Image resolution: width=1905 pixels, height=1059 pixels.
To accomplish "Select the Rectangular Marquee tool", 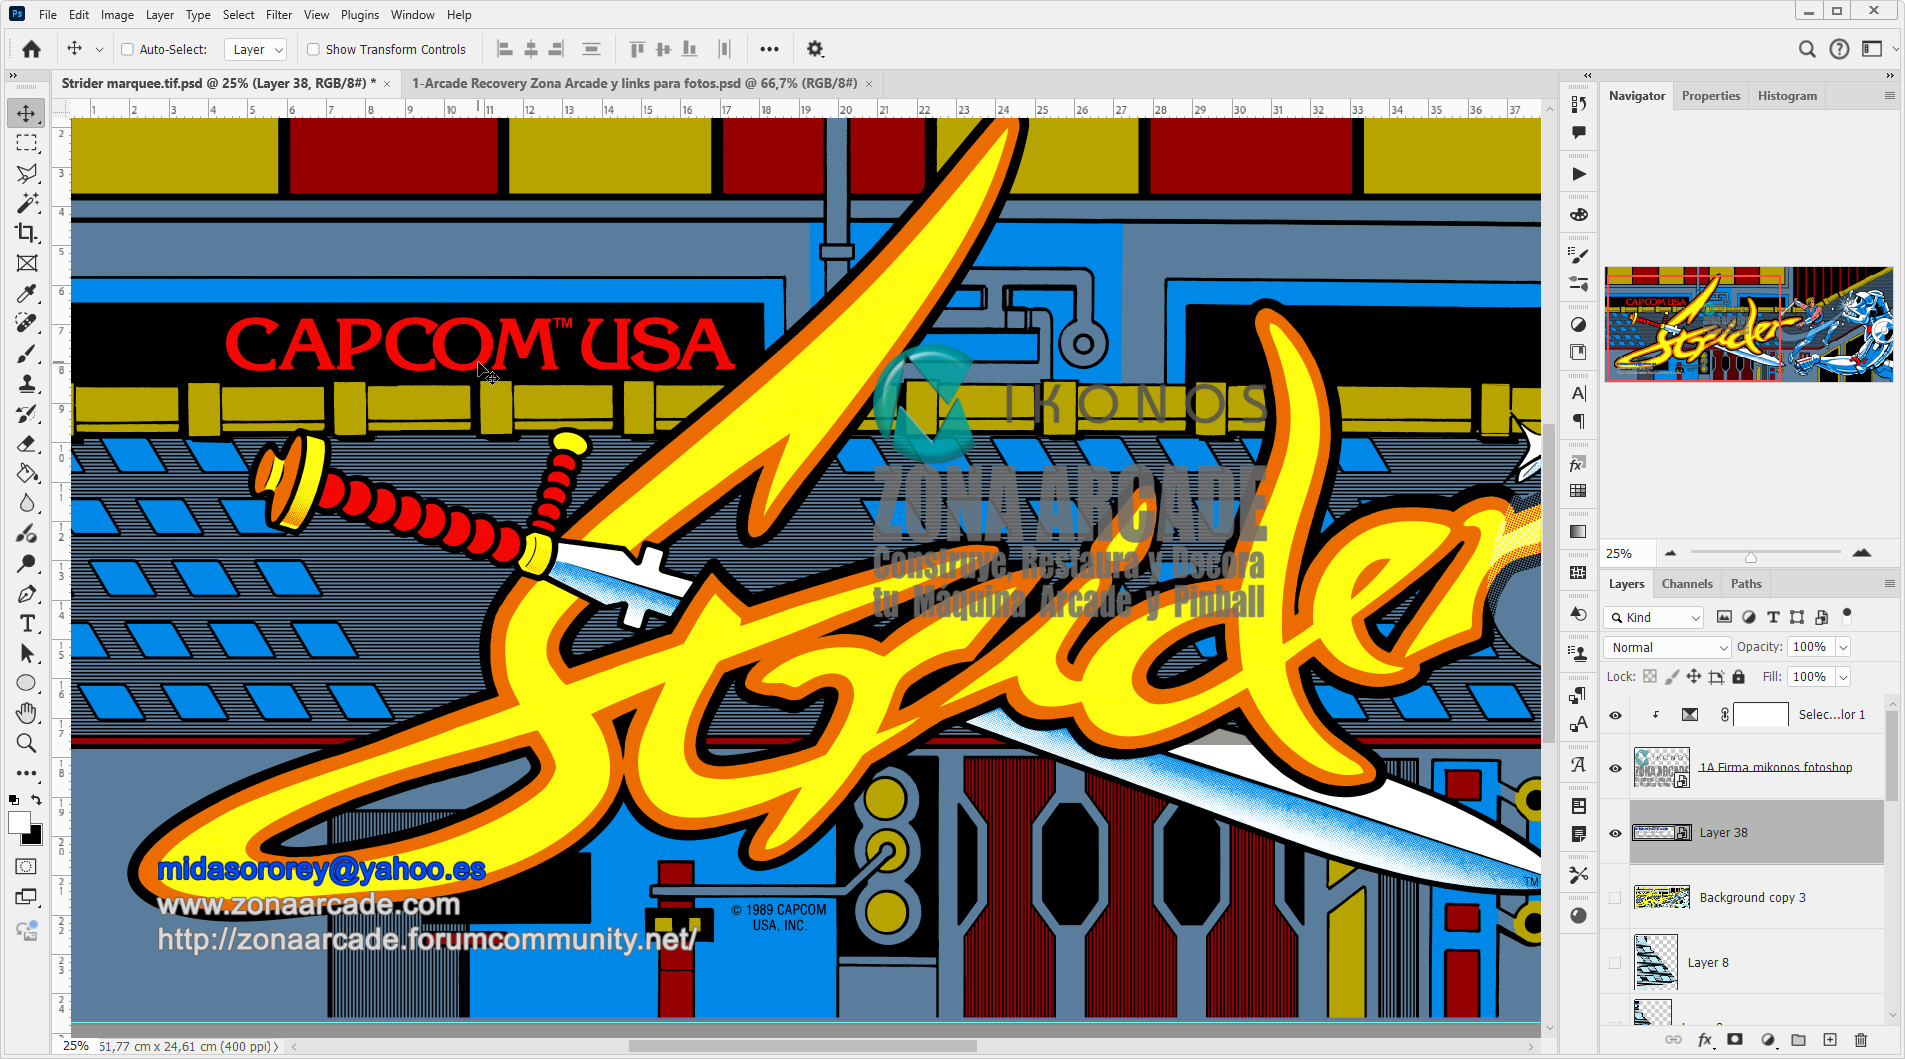I will coord(26,142).
